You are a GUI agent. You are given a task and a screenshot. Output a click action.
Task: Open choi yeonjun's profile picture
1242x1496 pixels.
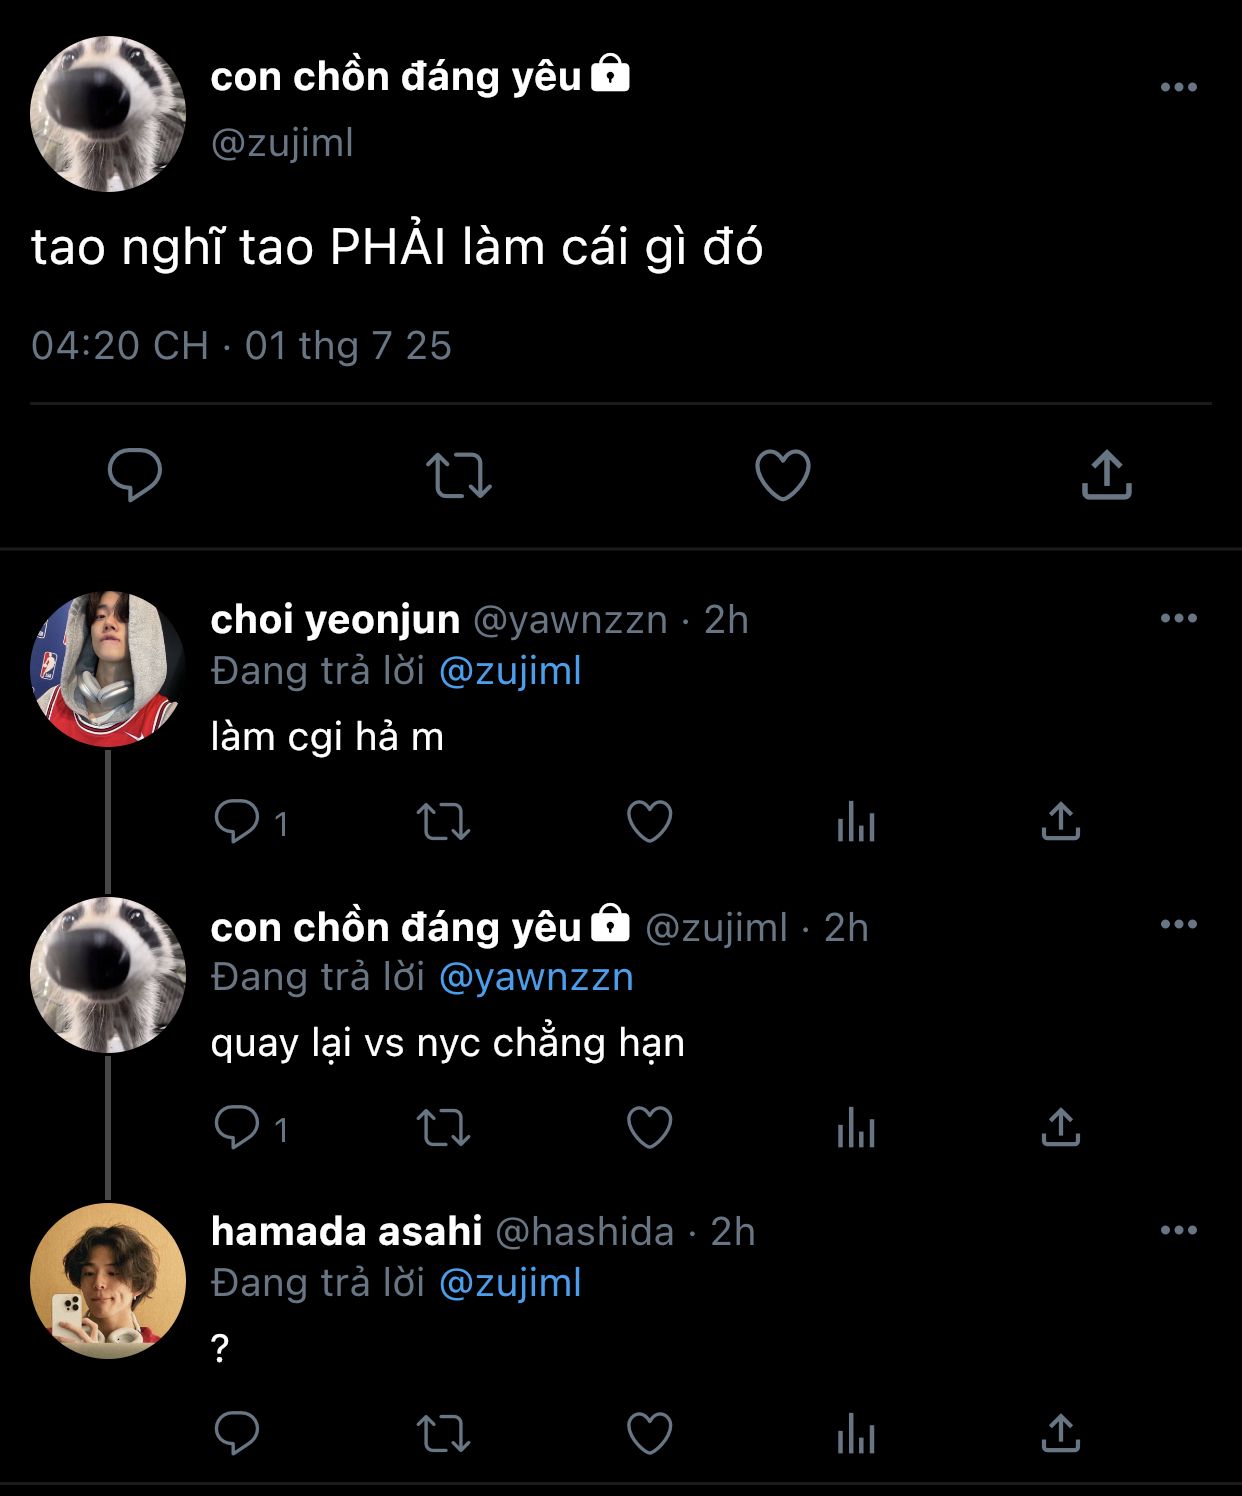coord(107,669)
